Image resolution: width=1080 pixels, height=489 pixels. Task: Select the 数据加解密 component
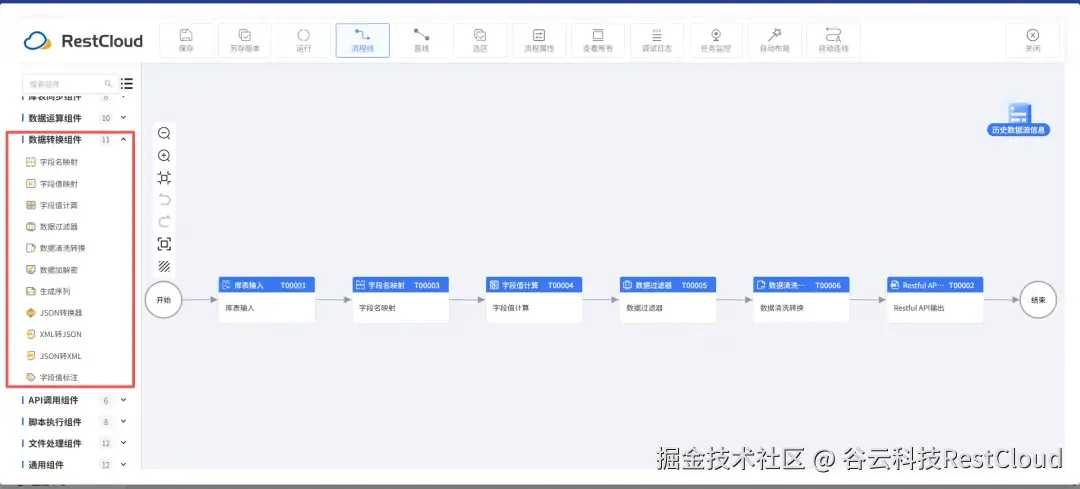52,269
